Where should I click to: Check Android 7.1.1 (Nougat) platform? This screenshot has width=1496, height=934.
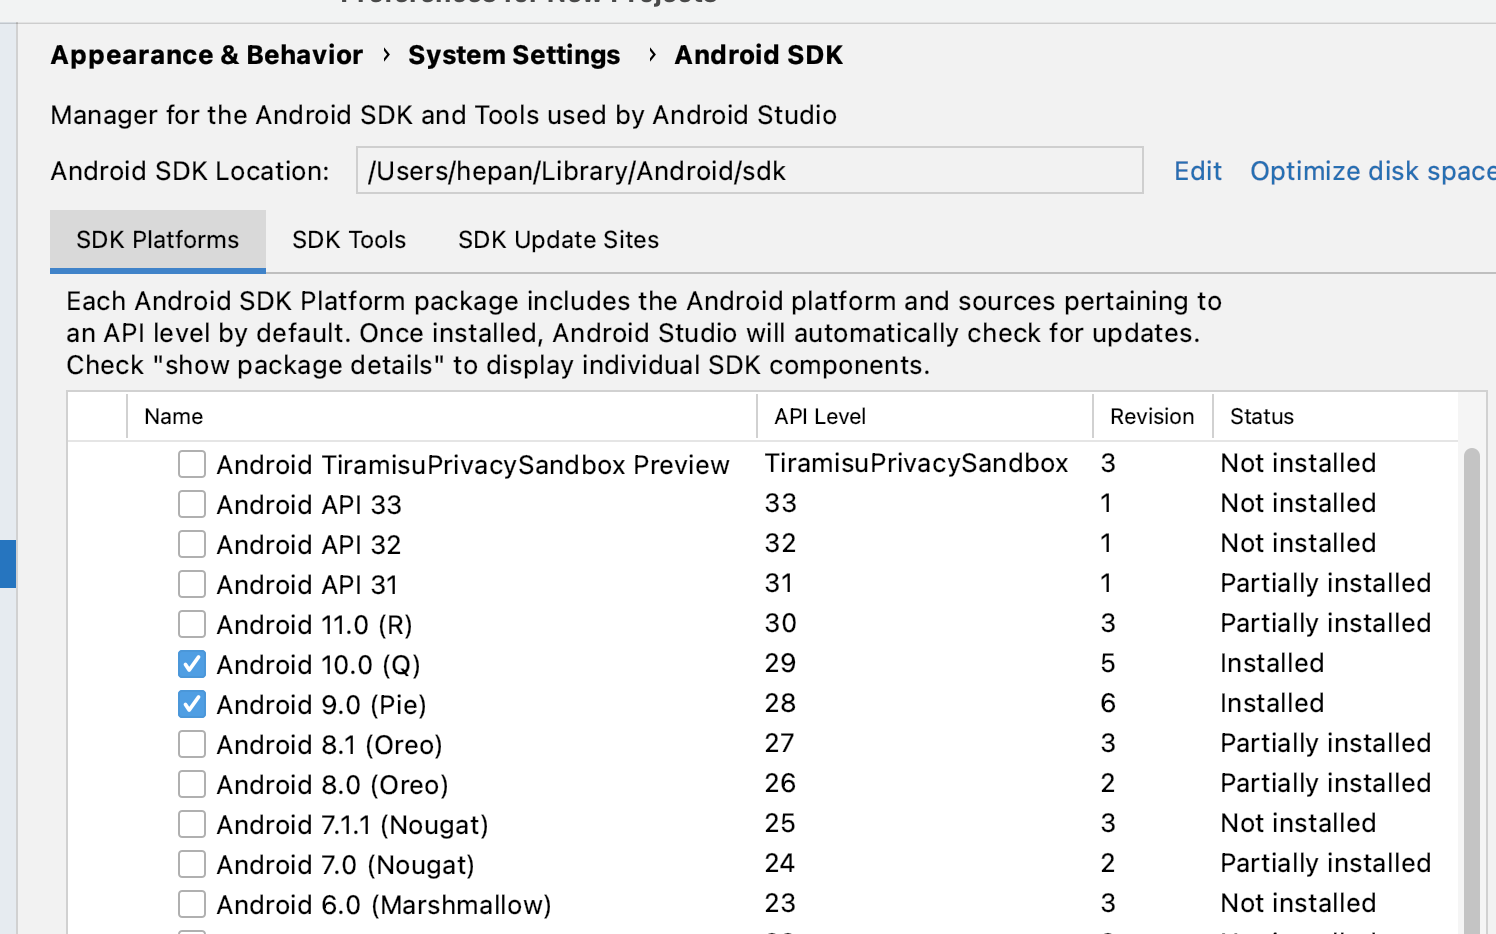pyautogui.click(x=192, y=824)
